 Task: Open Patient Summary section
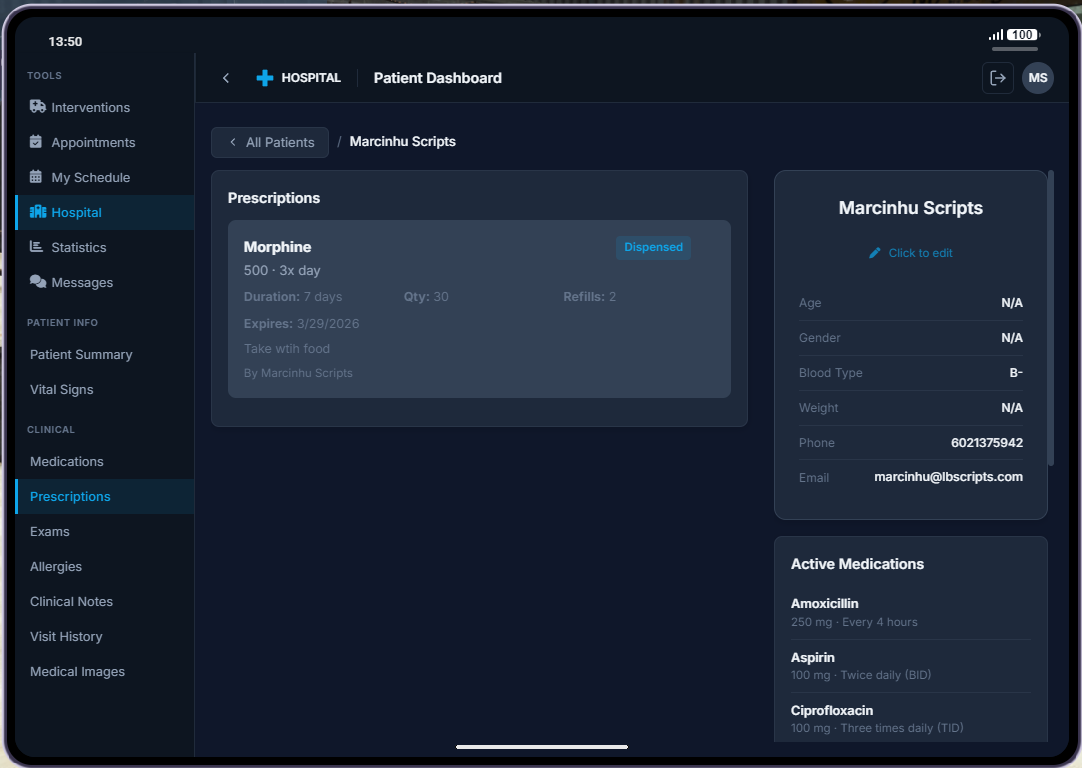click(x=81, y=354)
